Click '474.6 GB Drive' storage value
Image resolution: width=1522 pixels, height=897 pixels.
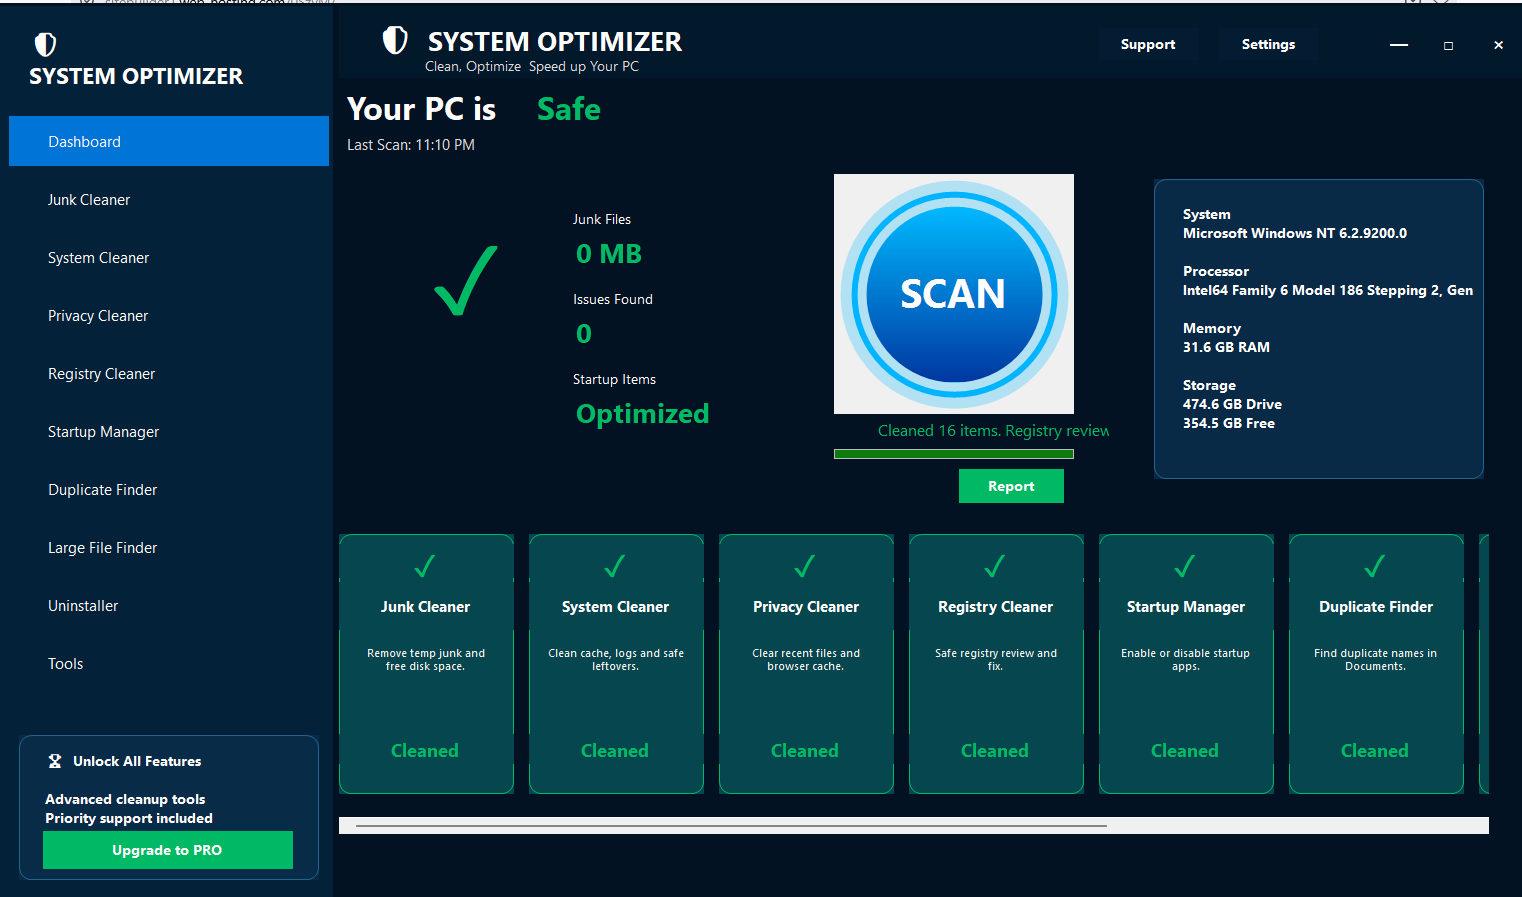click(1232, 404)
